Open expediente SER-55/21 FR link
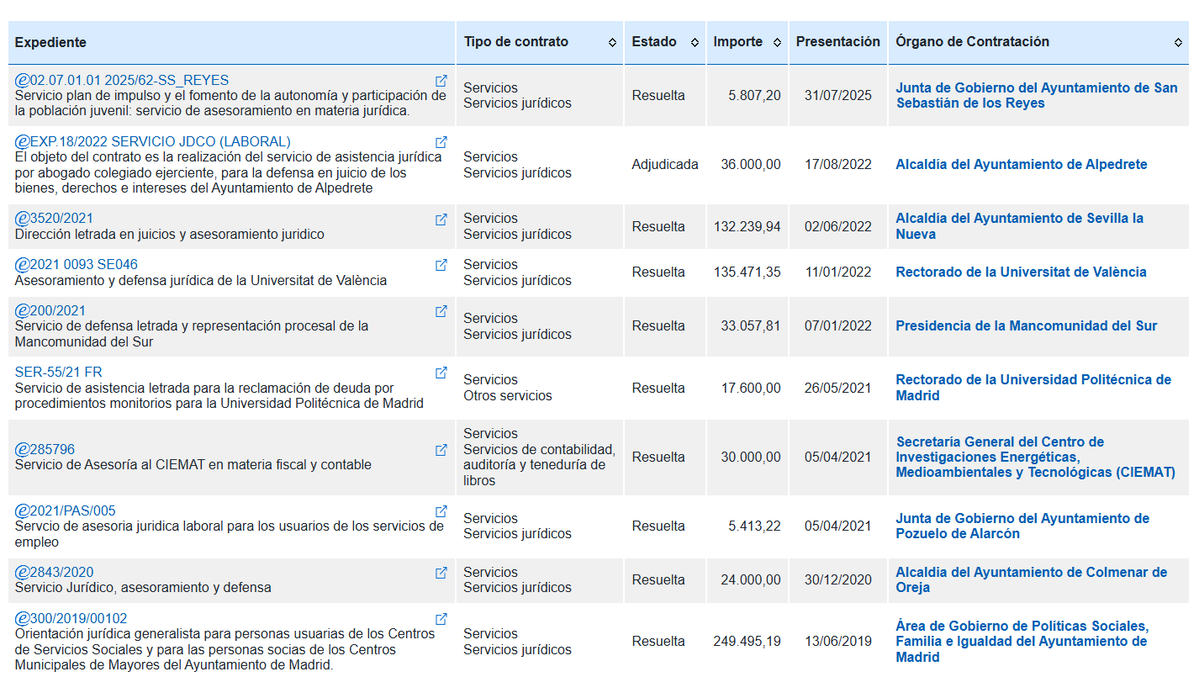 [x=58, y=372]
